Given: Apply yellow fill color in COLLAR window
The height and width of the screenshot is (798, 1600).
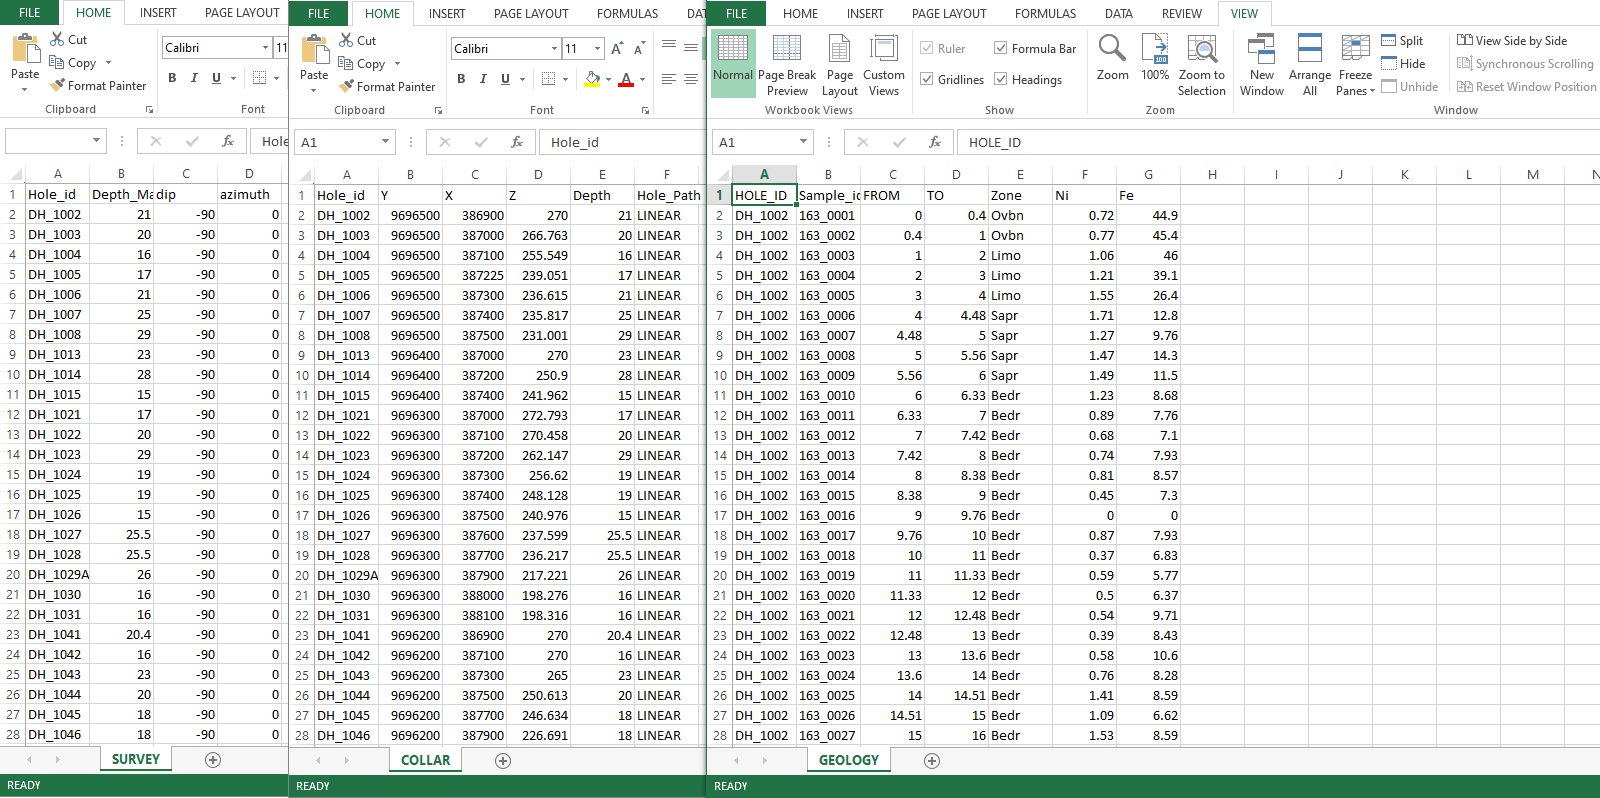Looking at the screenshot, I should click(592, 79).
